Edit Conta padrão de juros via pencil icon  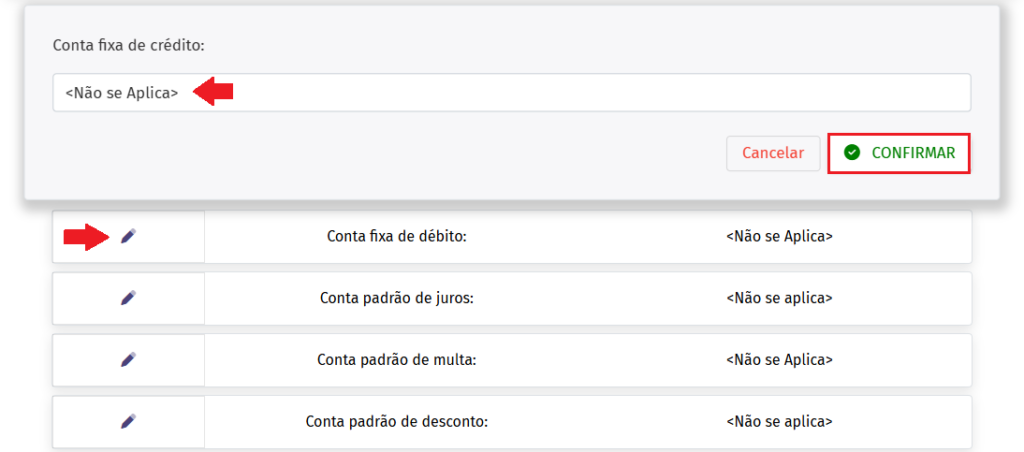[128, 298]
